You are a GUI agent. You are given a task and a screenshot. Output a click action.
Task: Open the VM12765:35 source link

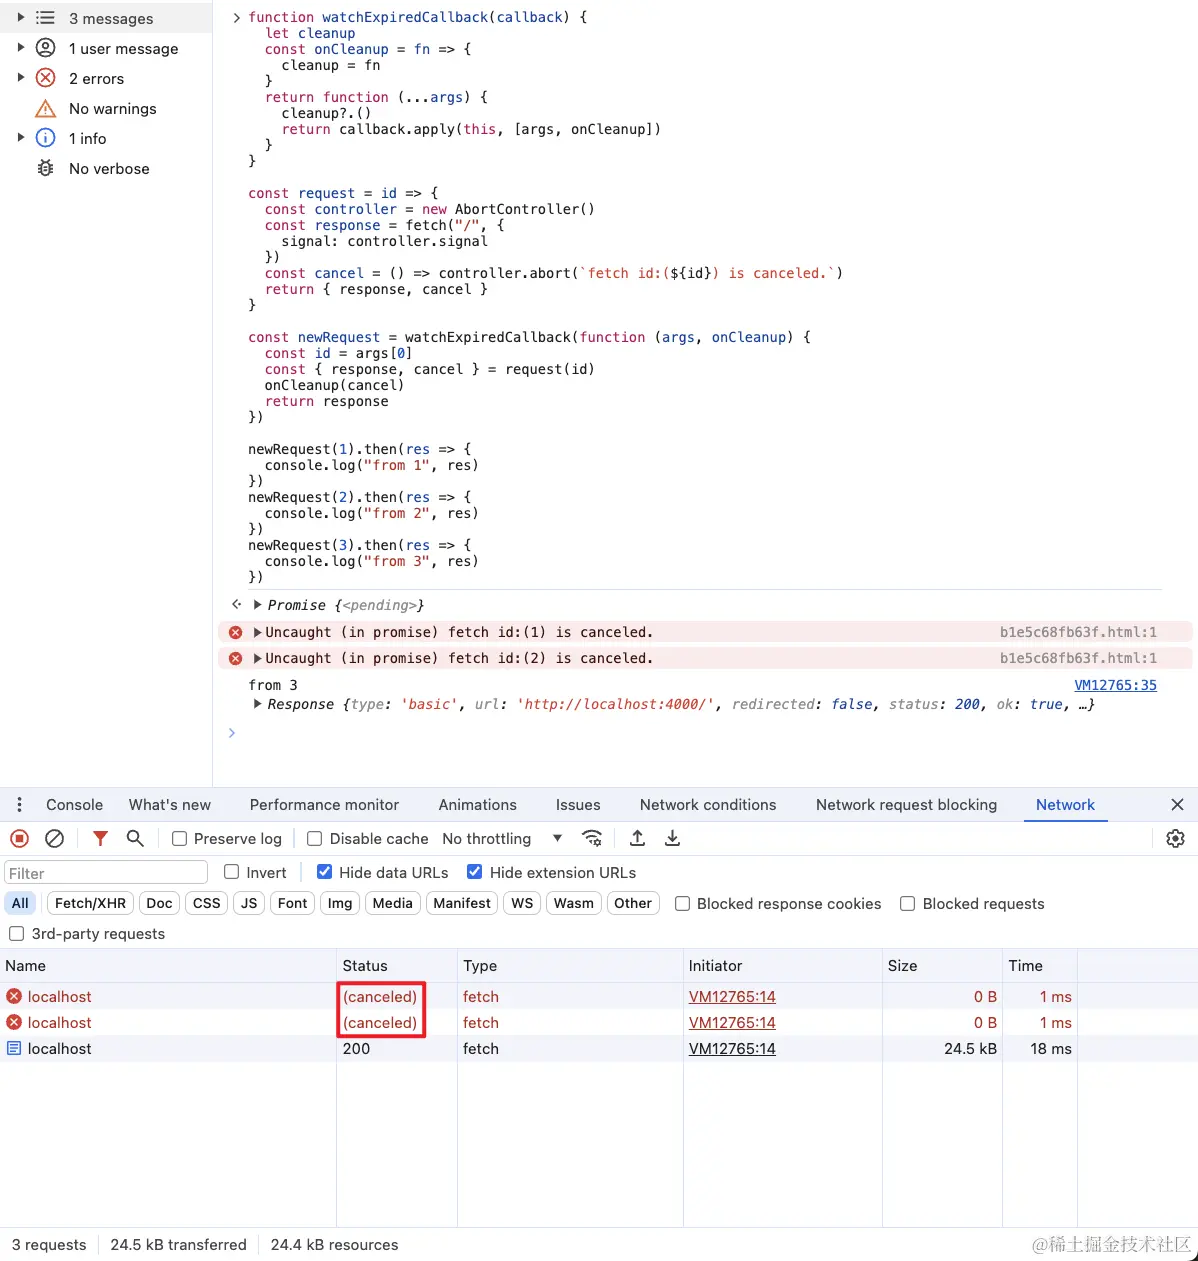(x=1115, y=684)
